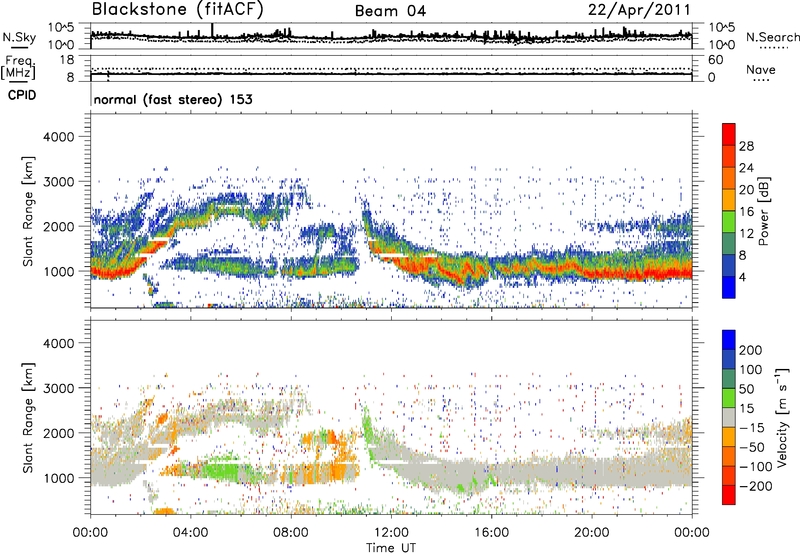Click the 16 tick on Power colorbar
Image resolution: width=800 pixels, height=554 pixels.
pos(746,212)
